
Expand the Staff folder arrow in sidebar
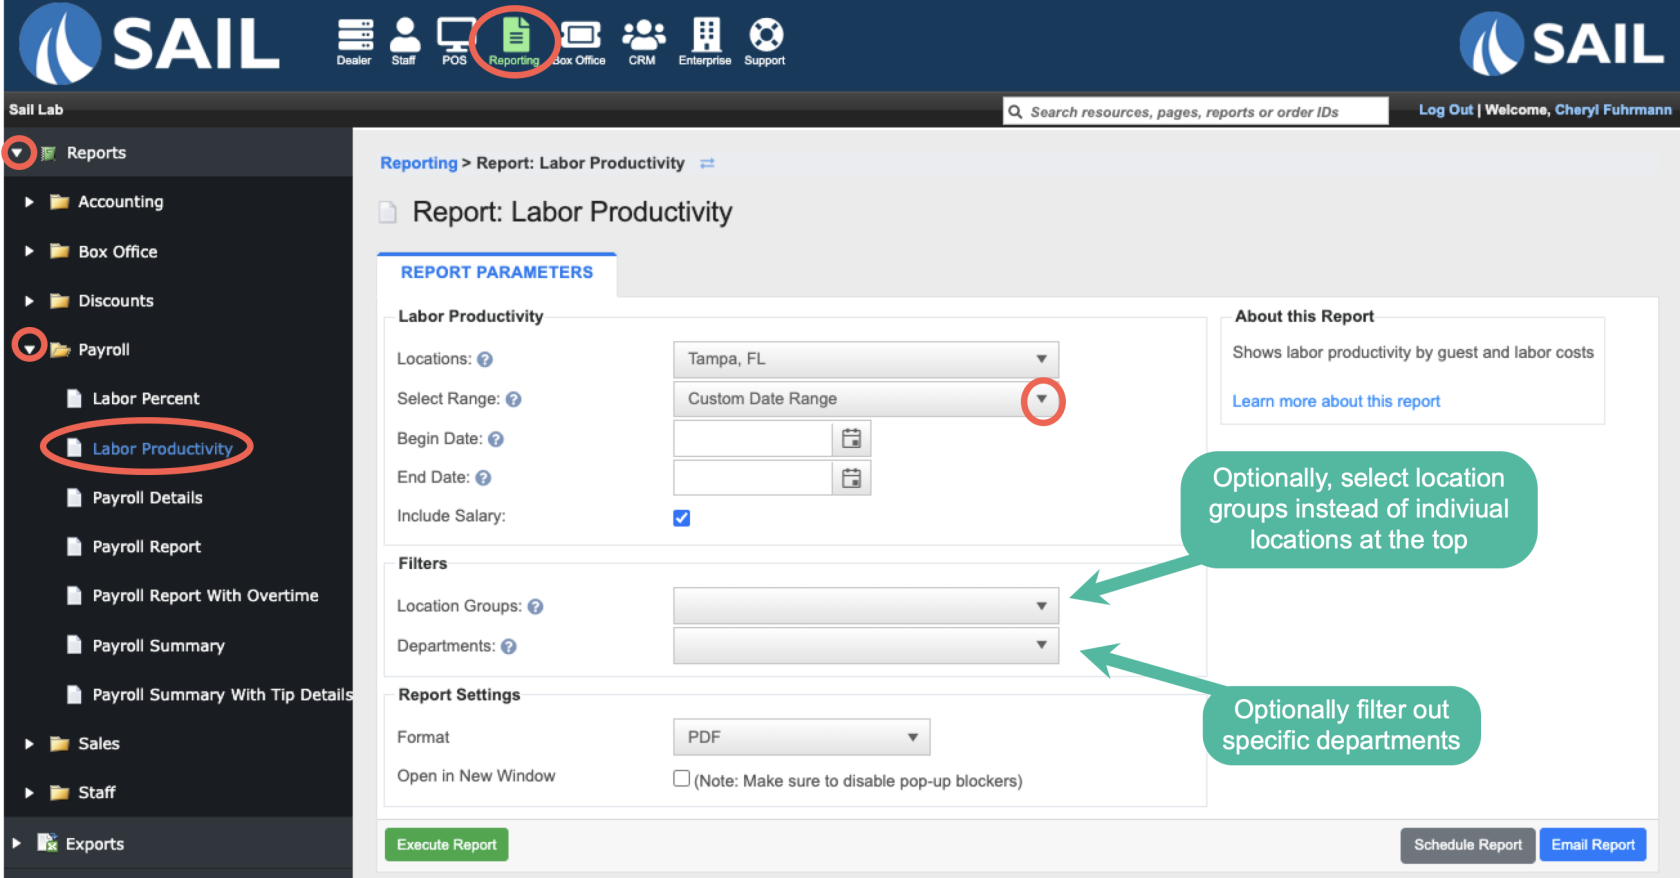click(29, 793)
